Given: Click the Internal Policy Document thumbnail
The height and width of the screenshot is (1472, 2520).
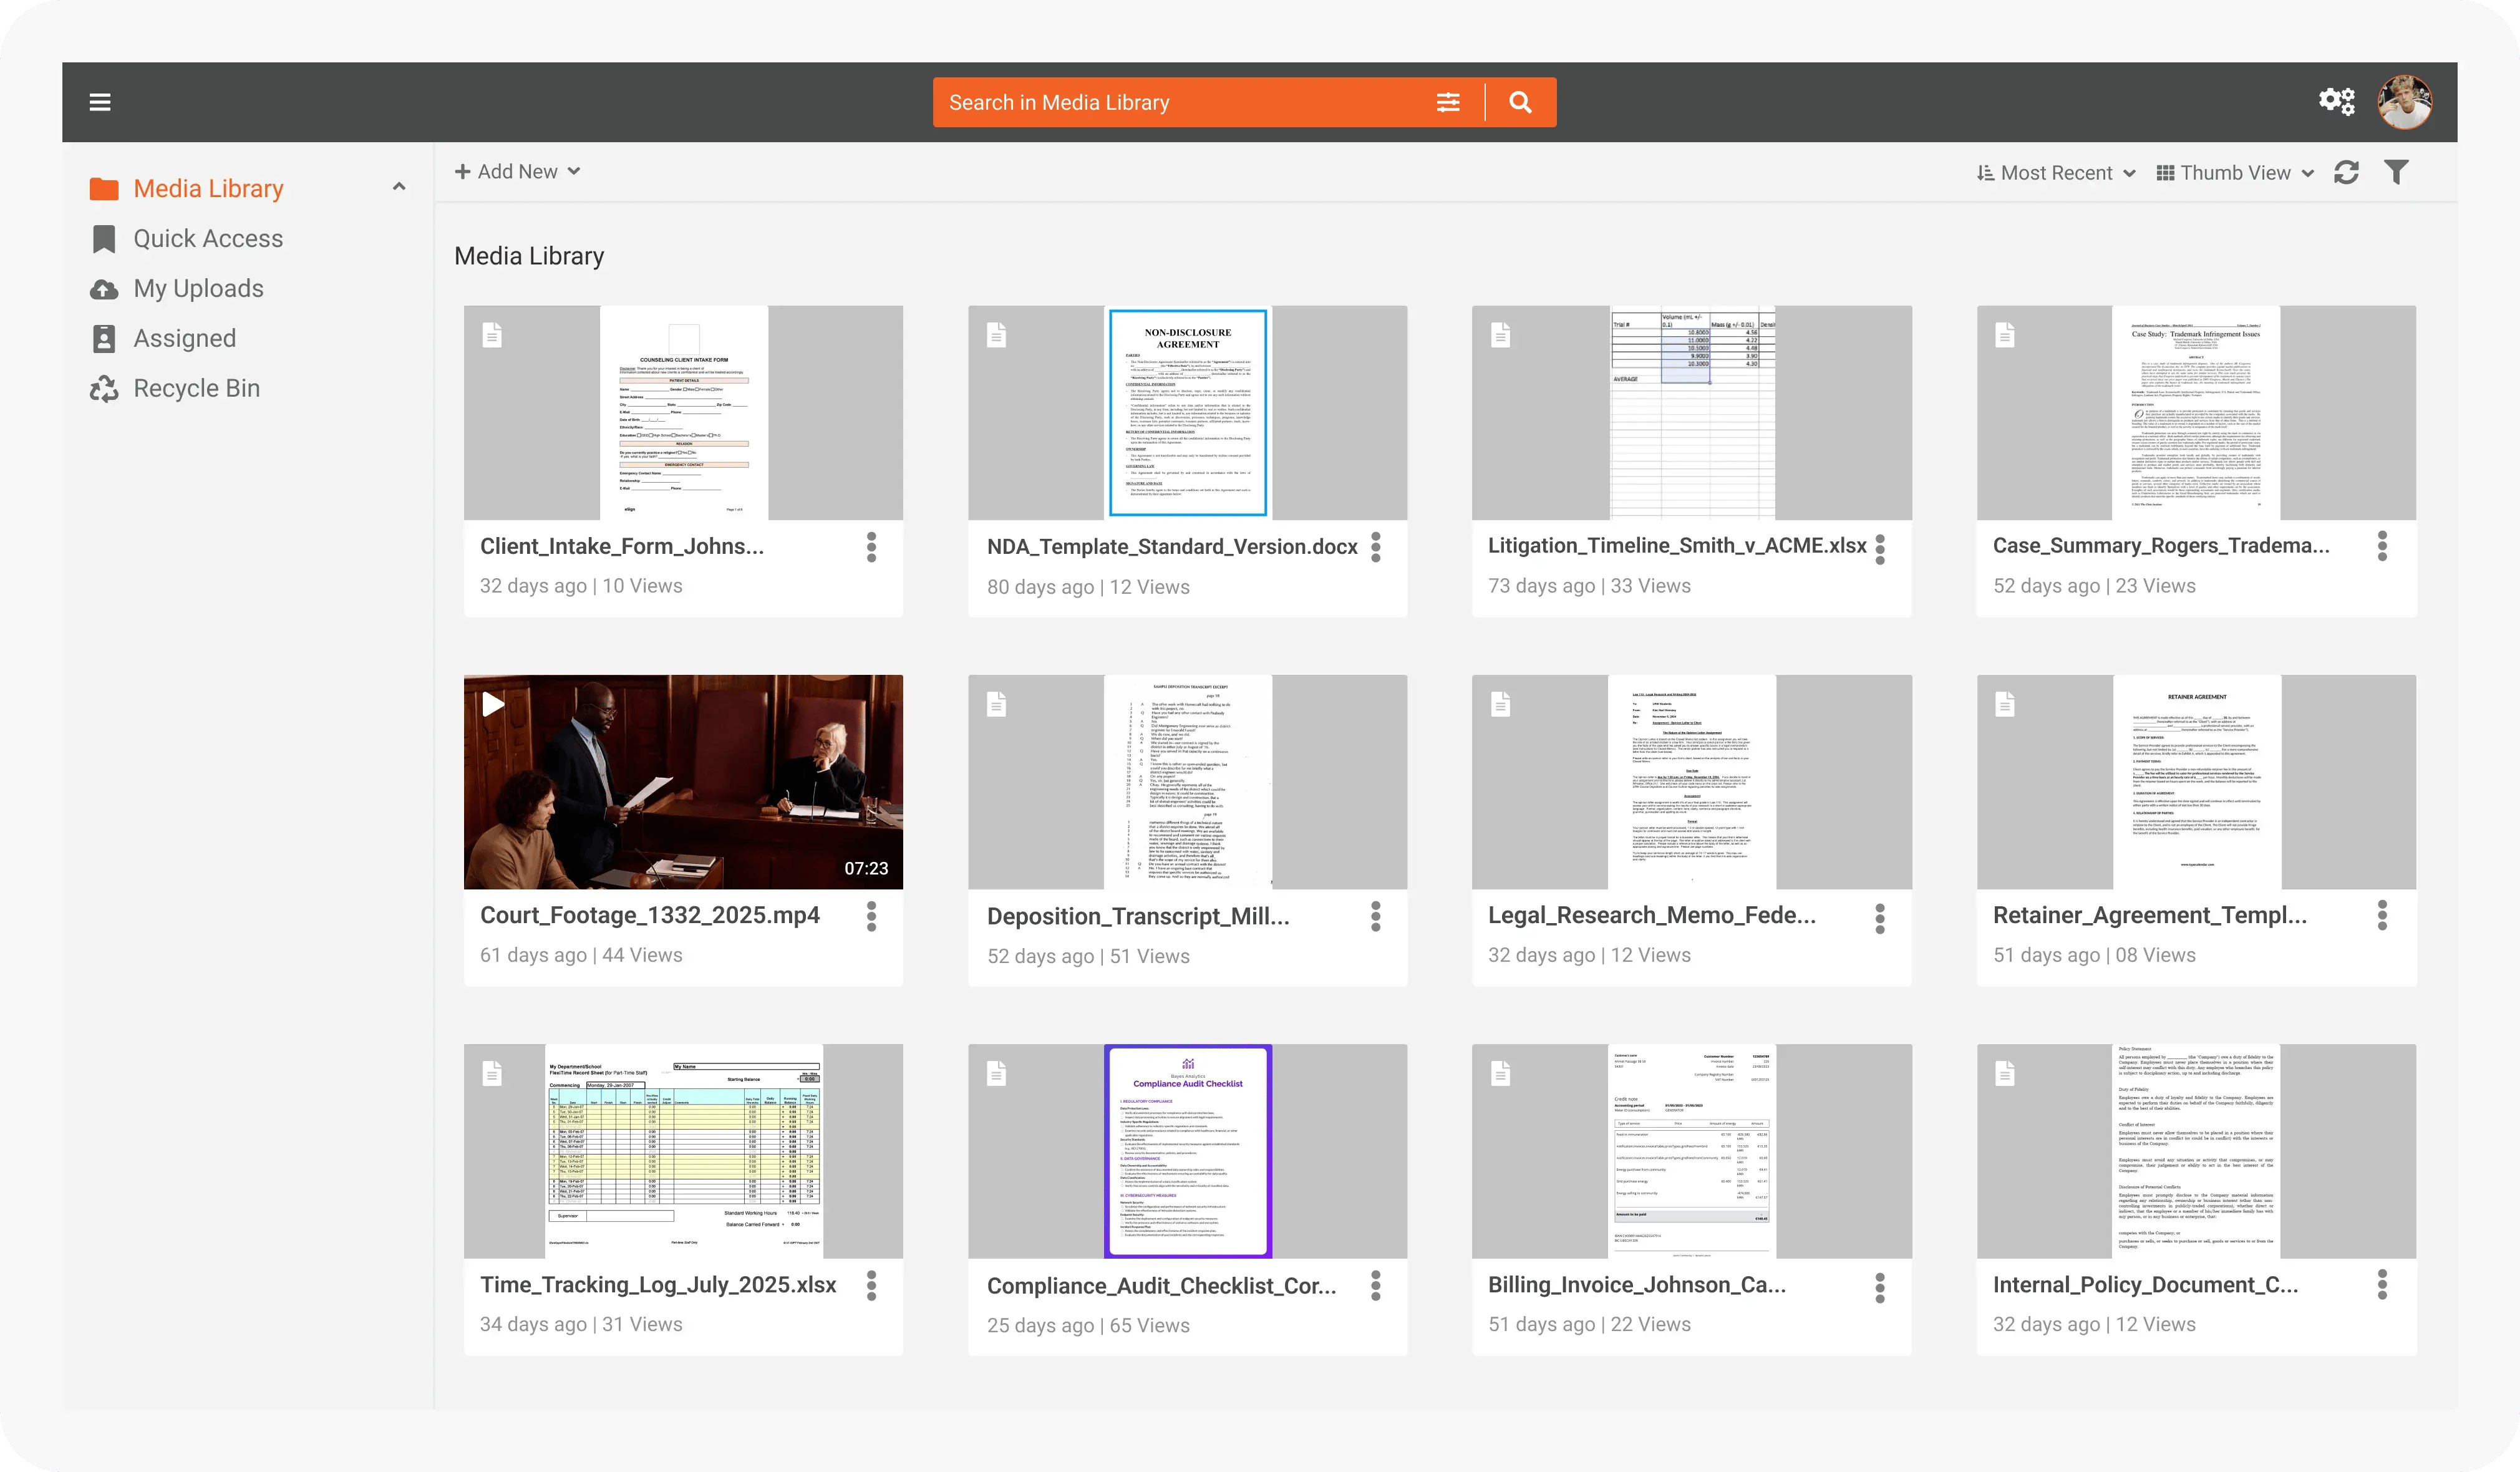Looking at the screenshot, I should tap(2196, 1151).
